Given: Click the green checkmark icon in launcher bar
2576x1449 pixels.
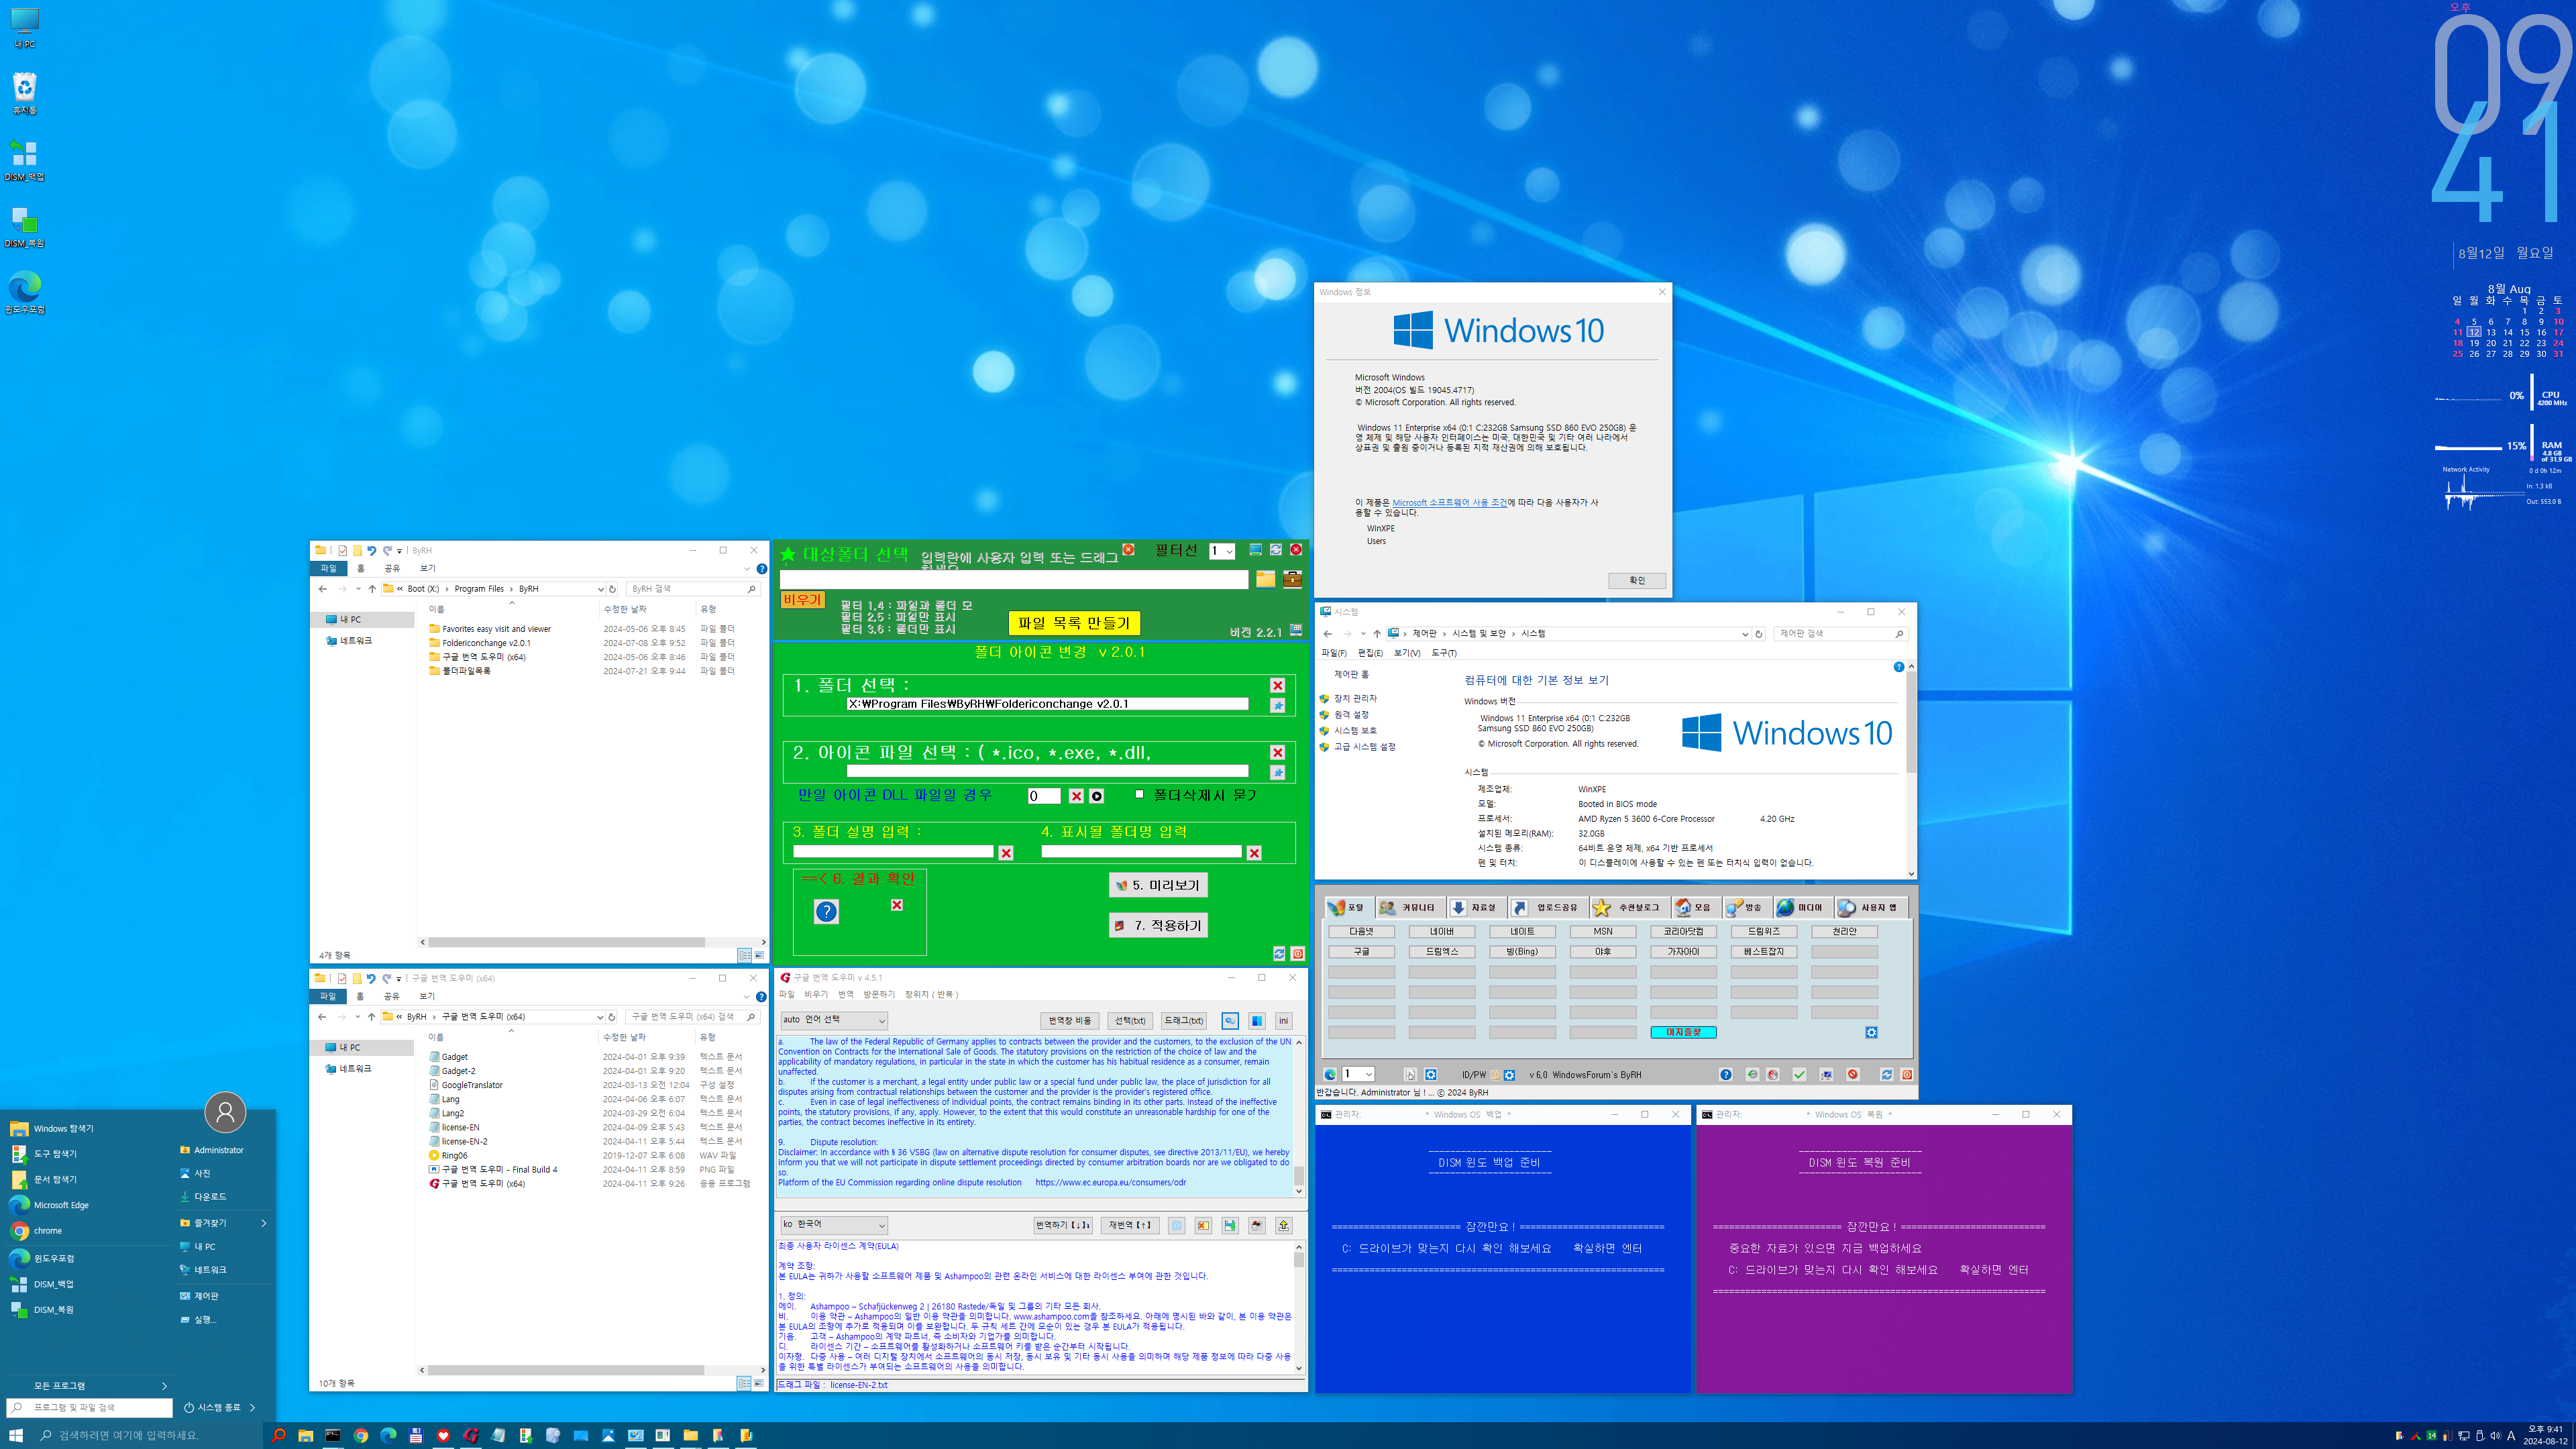Looking at the screenshot, I should coord(1799,1075).
